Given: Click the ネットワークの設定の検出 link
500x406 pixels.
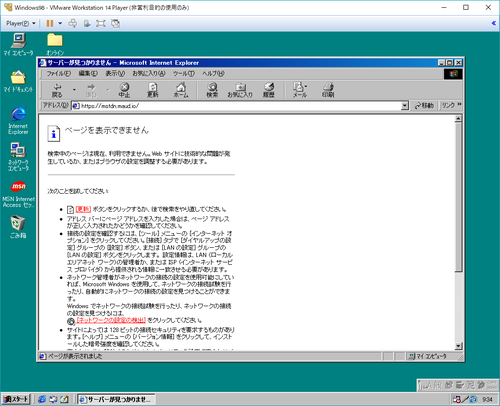Looking at the screenshot, I should pos(111,320).
